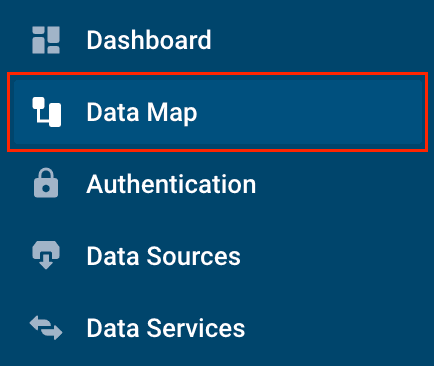This screenshot has width=434, height=366.
Task: Click the "Dashboard" text label
Action: (149, 40)
